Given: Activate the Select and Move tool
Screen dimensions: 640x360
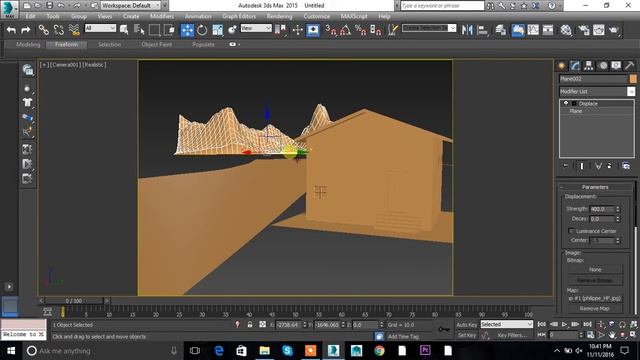Looking at the screenshot, I should (x=187, y=30).
